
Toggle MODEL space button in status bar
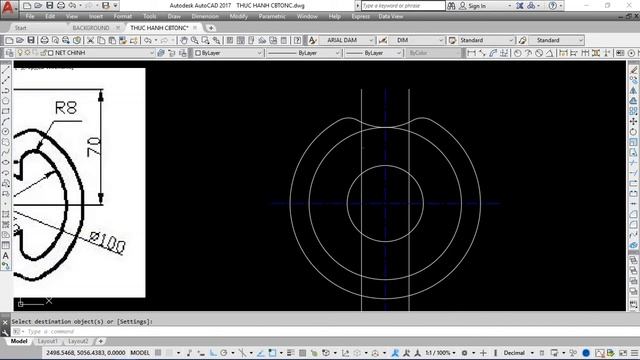(140, 353)
